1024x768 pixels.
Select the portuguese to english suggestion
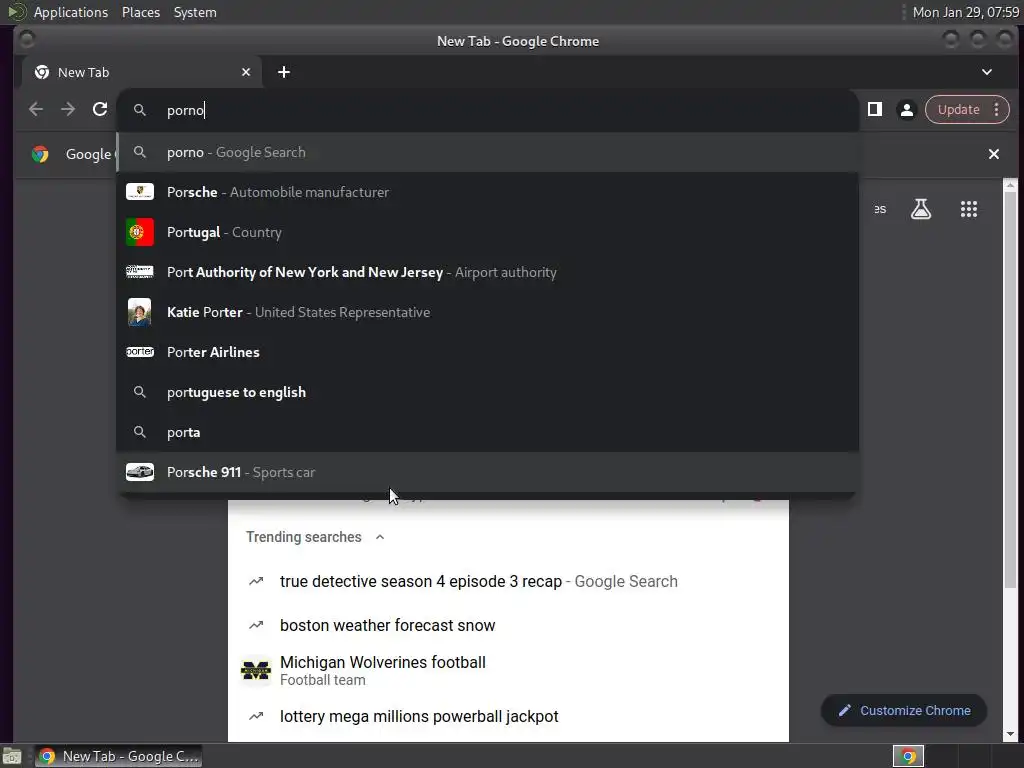[x=487, y=392]
